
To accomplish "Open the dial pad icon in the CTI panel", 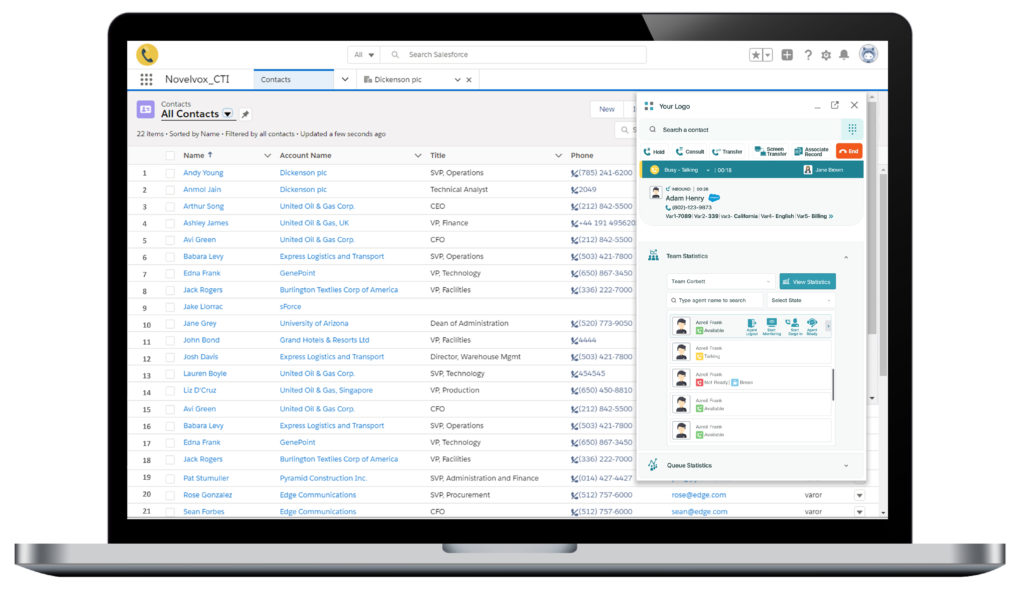I will [x=852, y=129].
